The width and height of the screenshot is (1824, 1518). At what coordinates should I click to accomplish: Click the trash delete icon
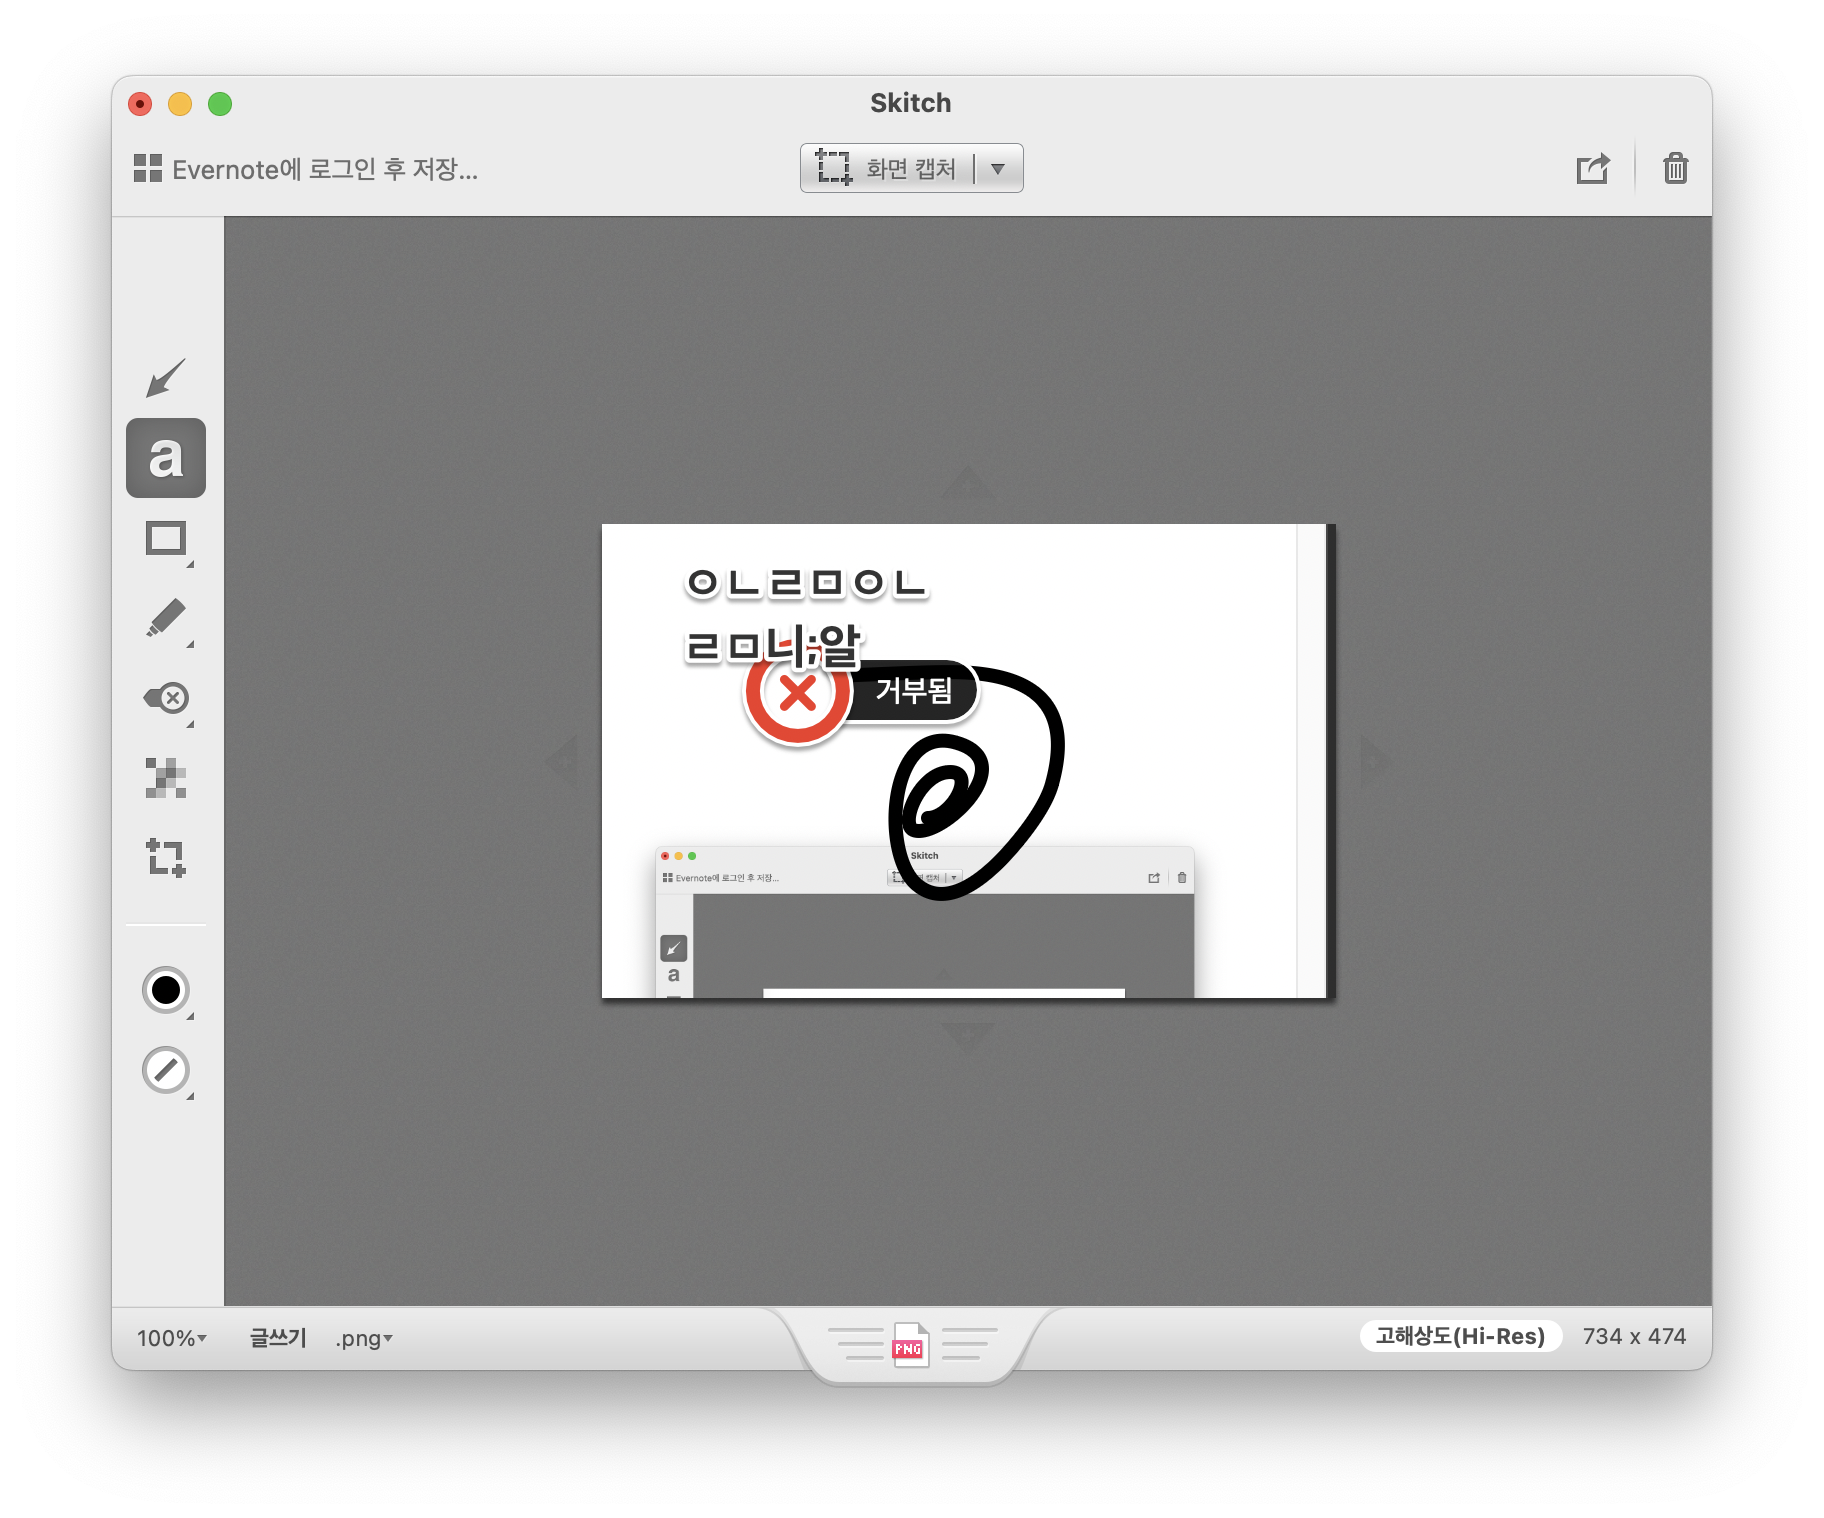coord(1675,168)
